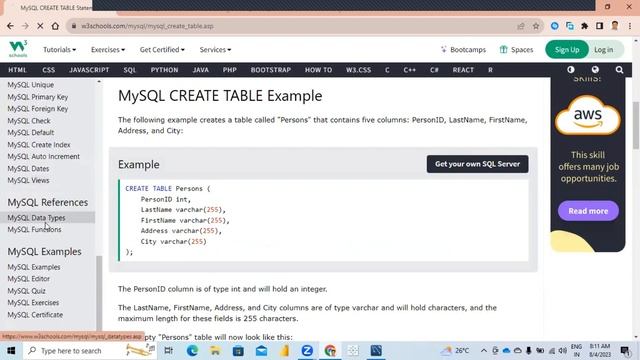Open the Mail app on the taskbar
Viewport: 640px width, 360px height.
click(x=262, y=351)
